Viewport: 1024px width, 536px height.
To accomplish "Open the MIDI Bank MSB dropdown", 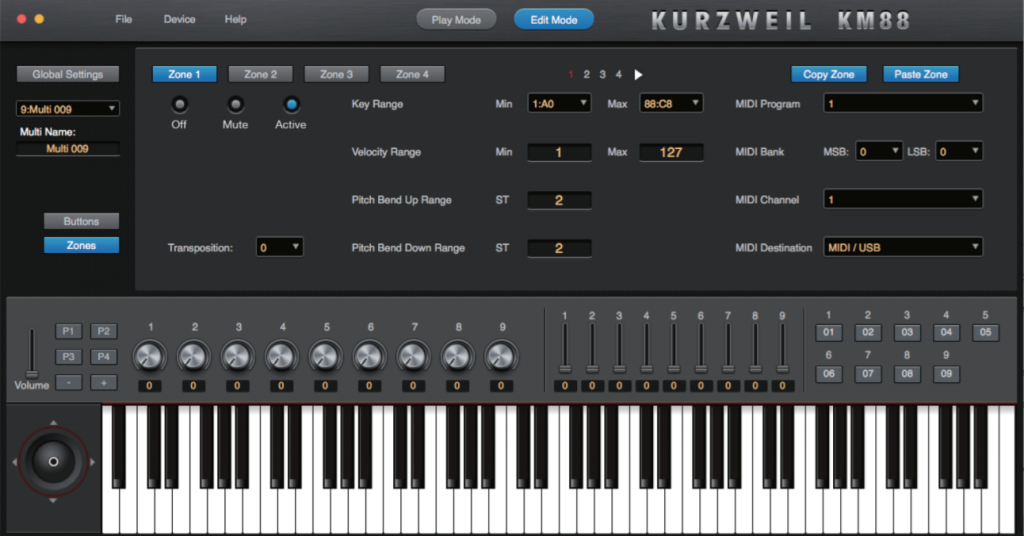I will 879,151.
